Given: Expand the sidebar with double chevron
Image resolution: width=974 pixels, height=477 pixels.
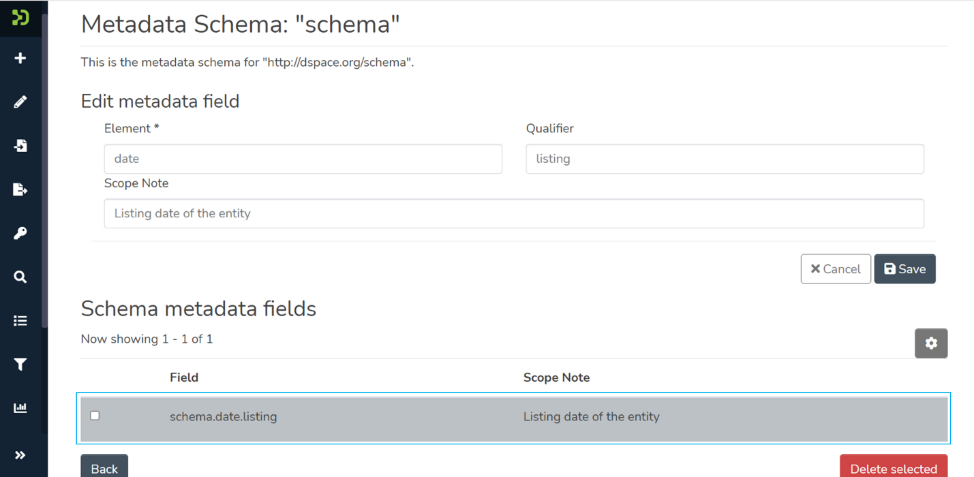Looking at the screenshot, I should [20, 455].
